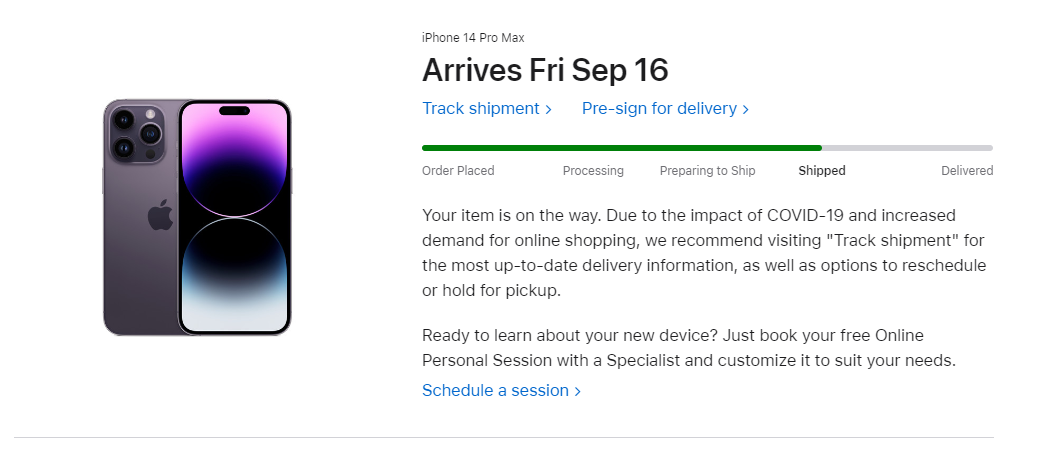Viewport: 1063px width, 450px height.
Task: Click the Apple logo on phone back
Action: pyautogui.click(x=161, y=216)
